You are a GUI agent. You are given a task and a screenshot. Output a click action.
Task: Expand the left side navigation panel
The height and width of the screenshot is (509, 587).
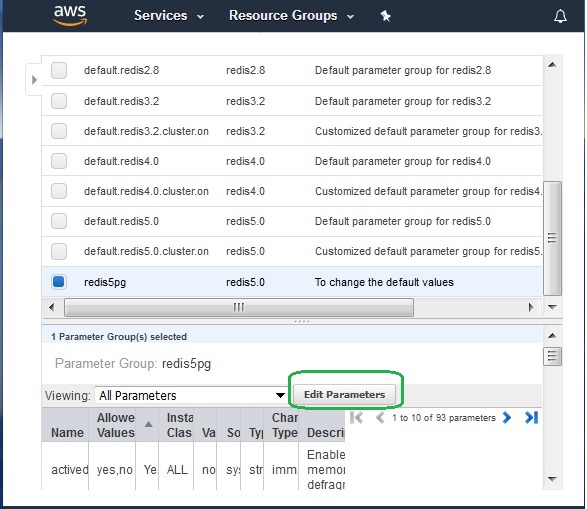(34, 80)
